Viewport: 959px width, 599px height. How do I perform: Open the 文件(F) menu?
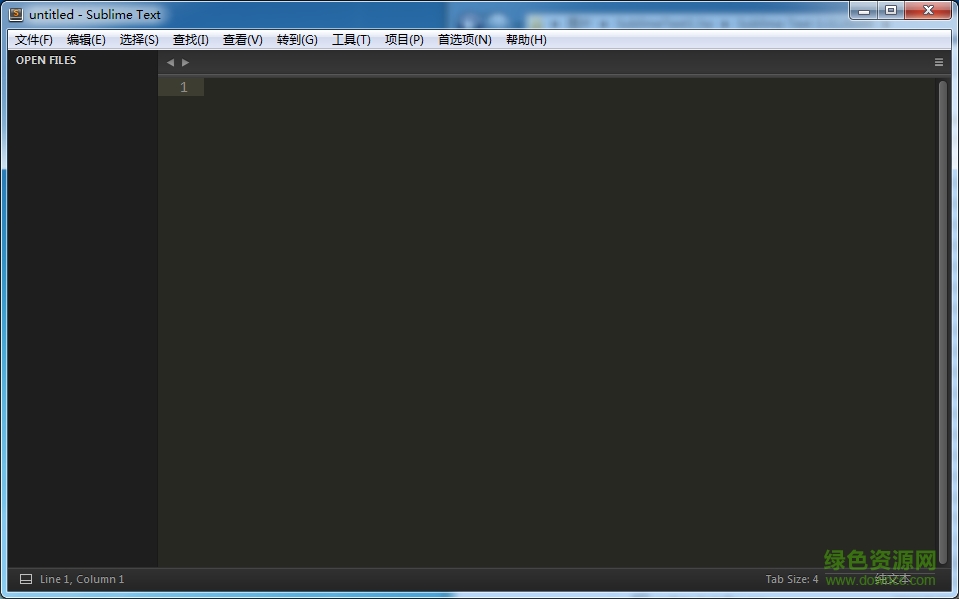pos(33,40)
